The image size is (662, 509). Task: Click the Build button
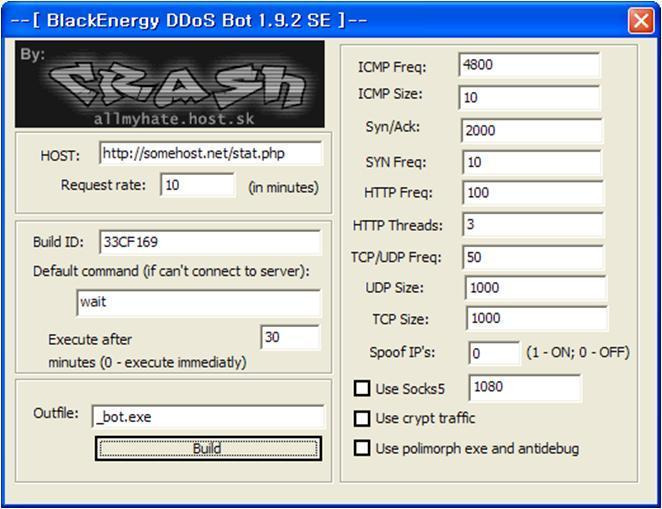(208, 448)
